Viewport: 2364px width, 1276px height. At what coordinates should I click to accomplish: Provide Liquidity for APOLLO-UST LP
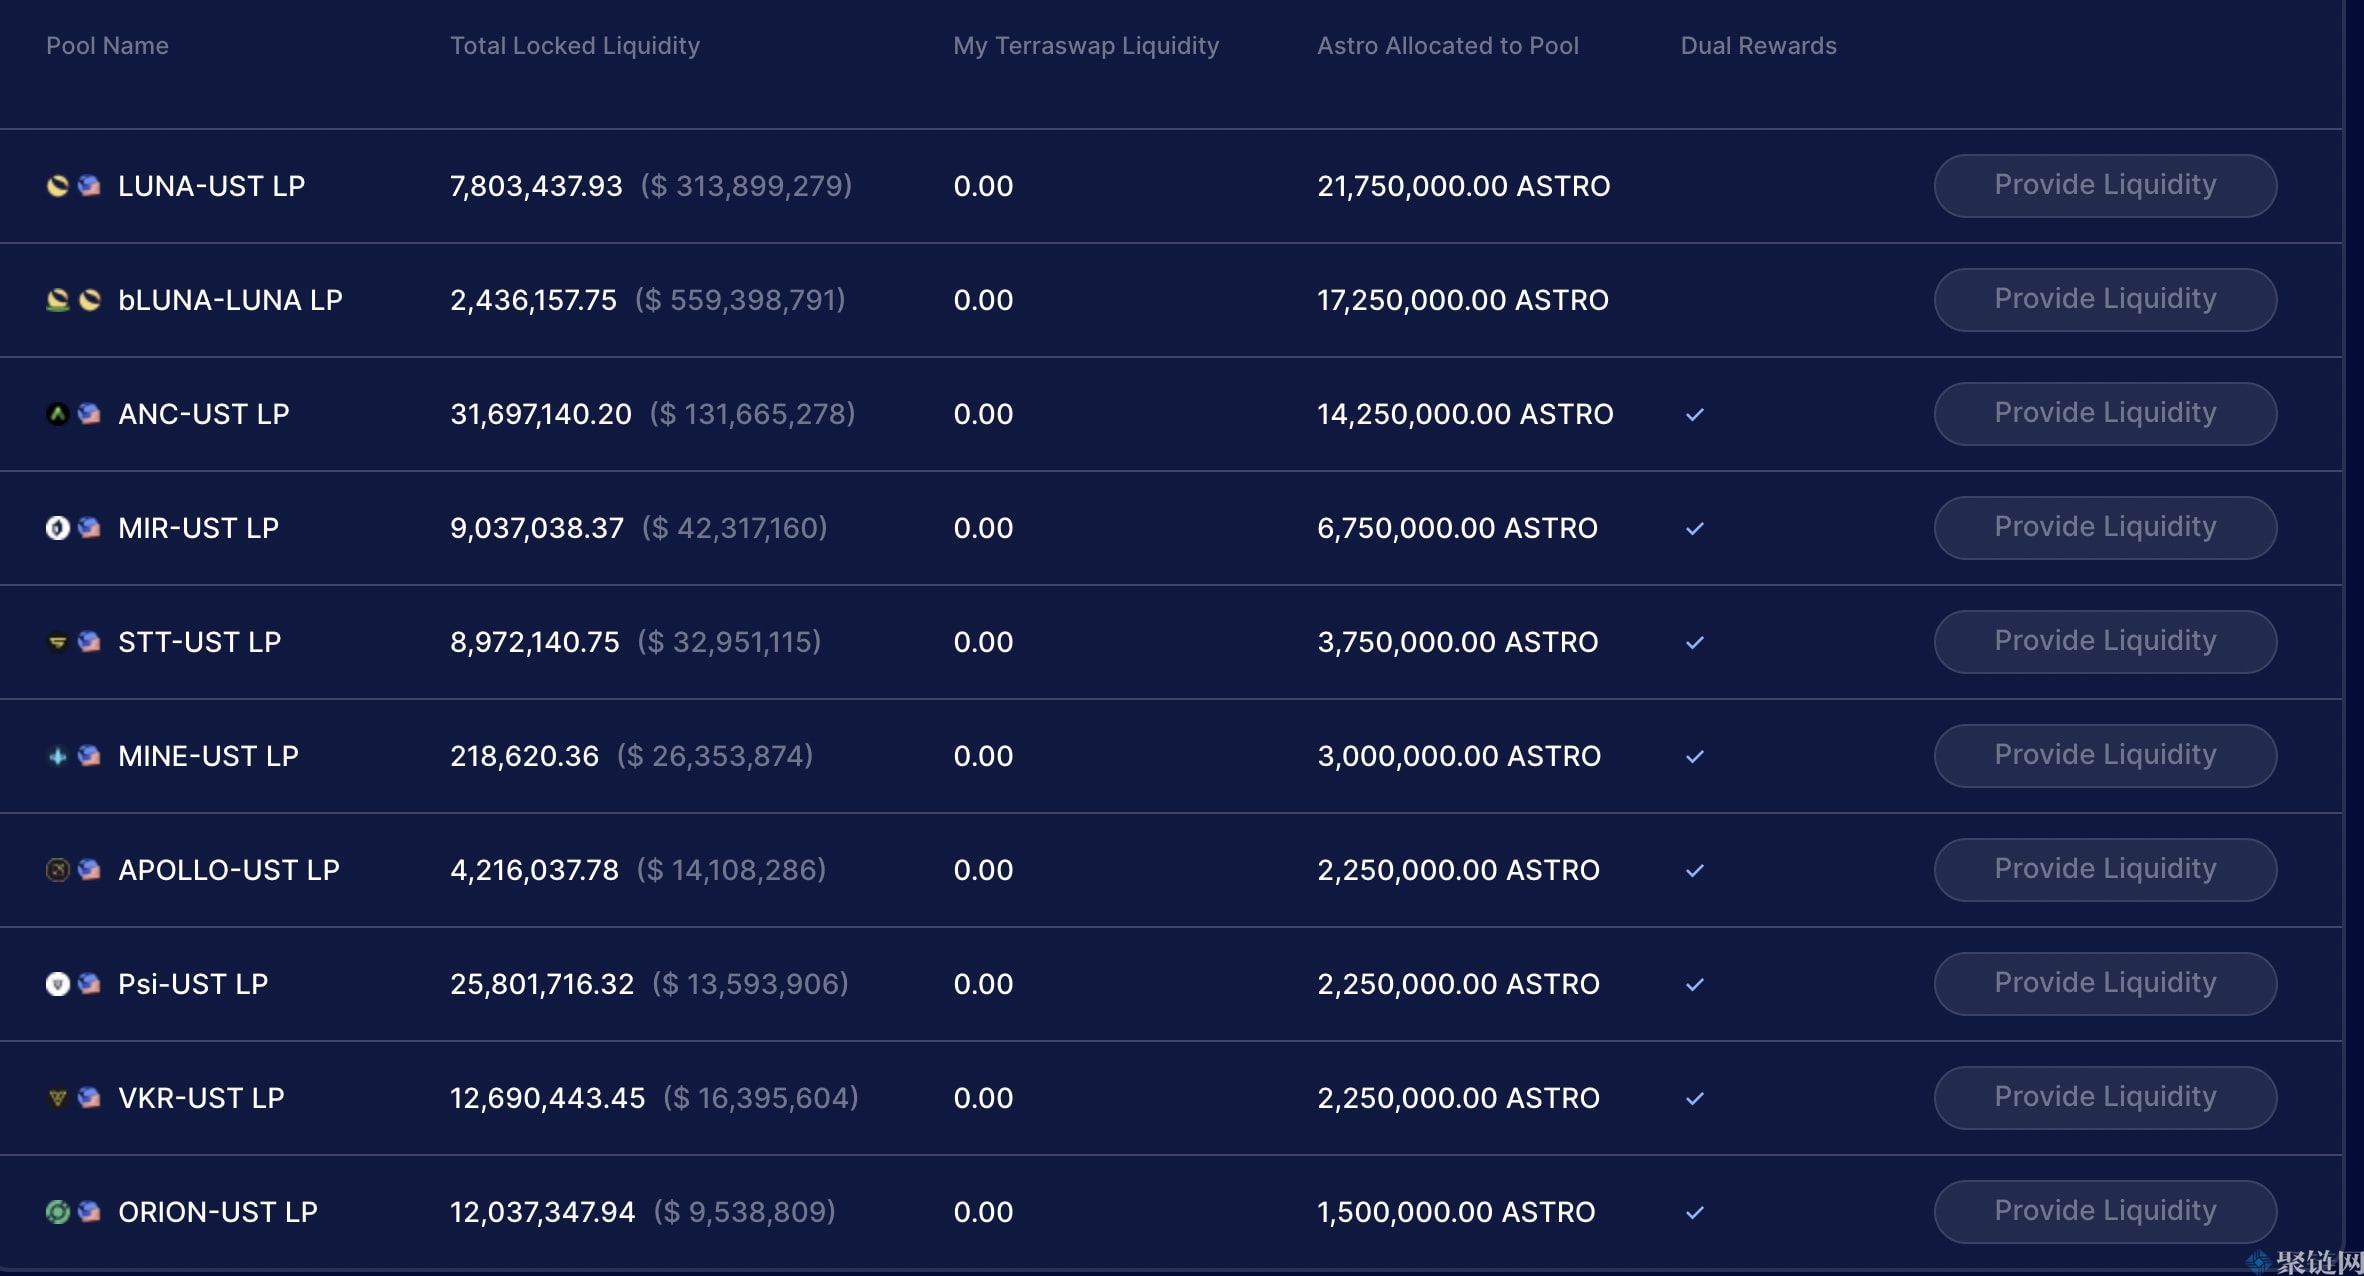tap(2105, 870)
